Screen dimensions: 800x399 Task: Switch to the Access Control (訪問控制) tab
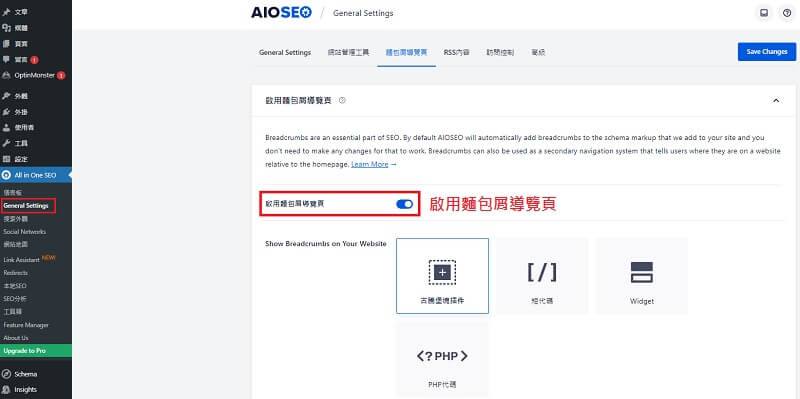pos(500,53)
